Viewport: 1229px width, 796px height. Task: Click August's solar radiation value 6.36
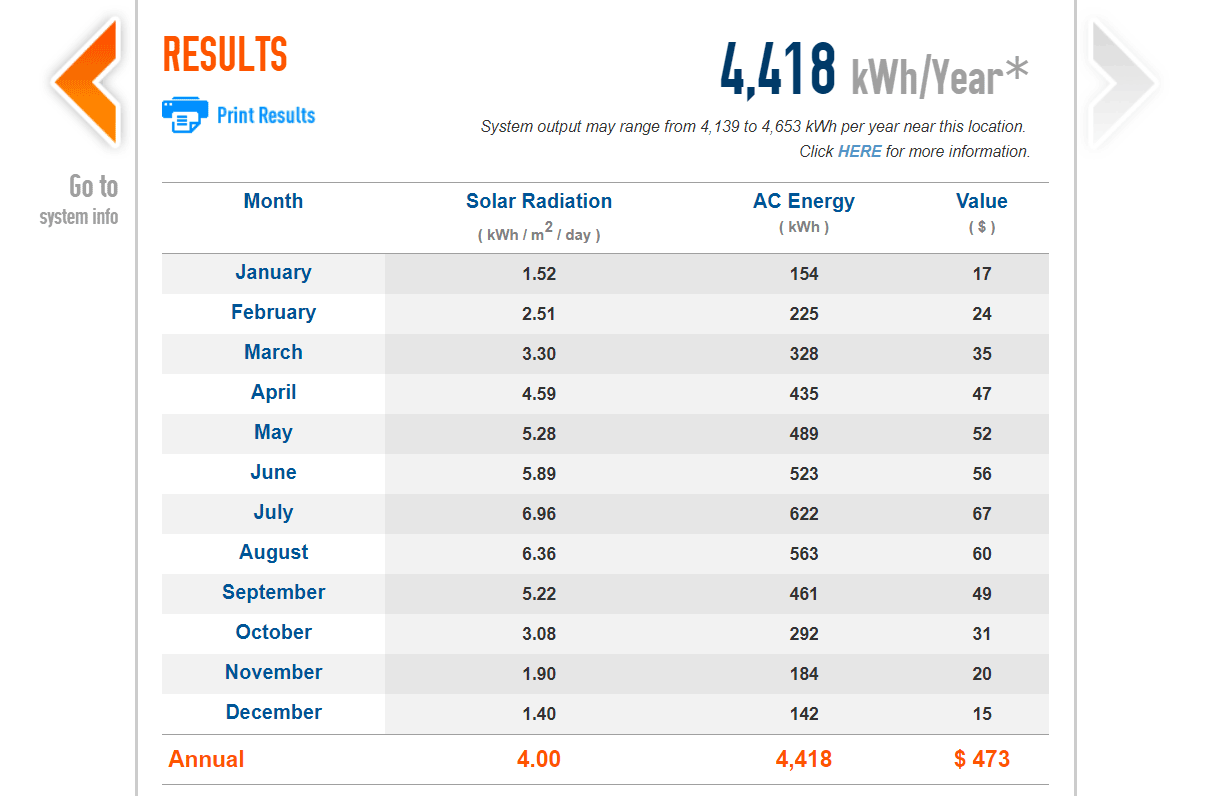pos(538,554)
